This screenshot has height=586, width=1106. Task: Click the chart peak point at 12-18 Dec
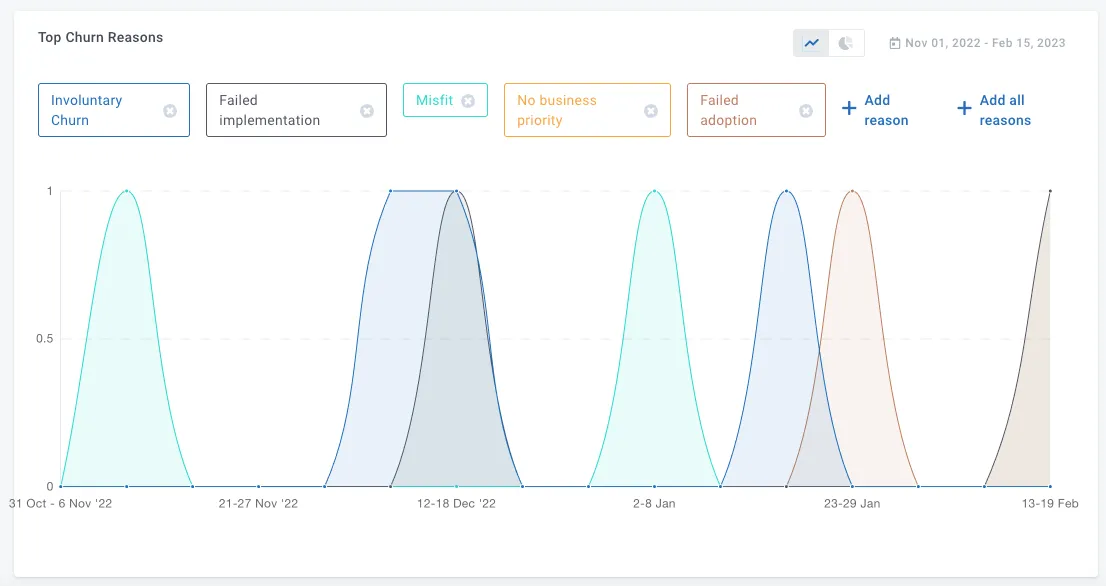[x=456, y=191]
